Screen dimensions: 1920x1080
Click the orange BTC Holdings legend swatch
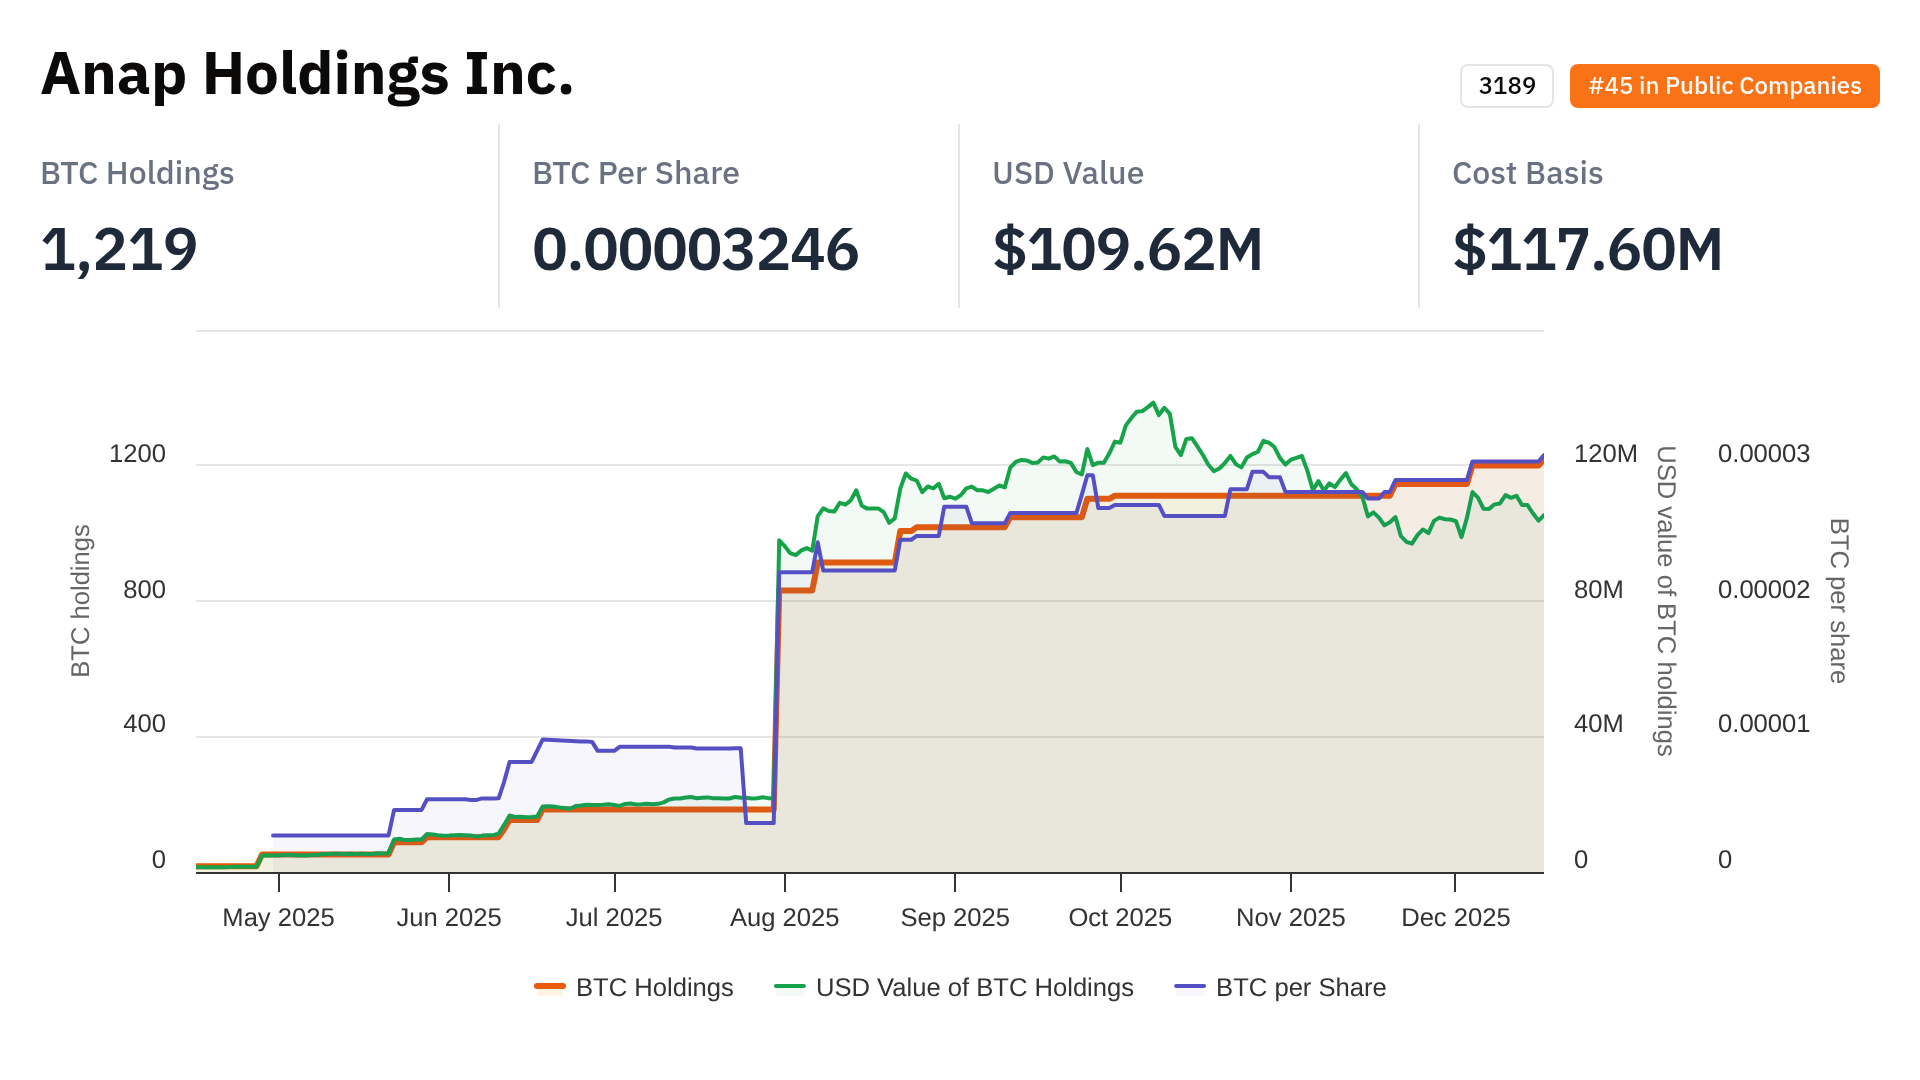550,987
